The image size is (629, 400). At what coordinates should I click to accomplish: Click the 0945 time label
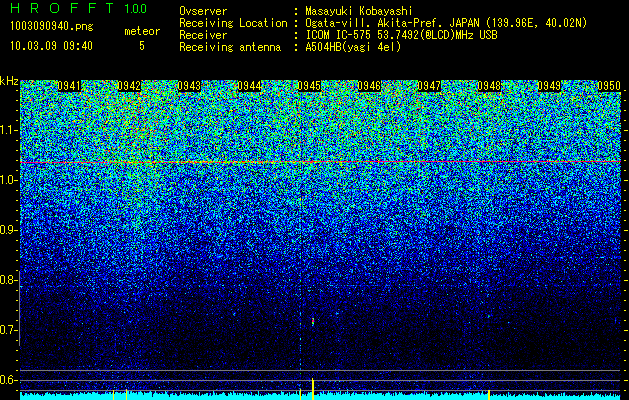[309, 86]
